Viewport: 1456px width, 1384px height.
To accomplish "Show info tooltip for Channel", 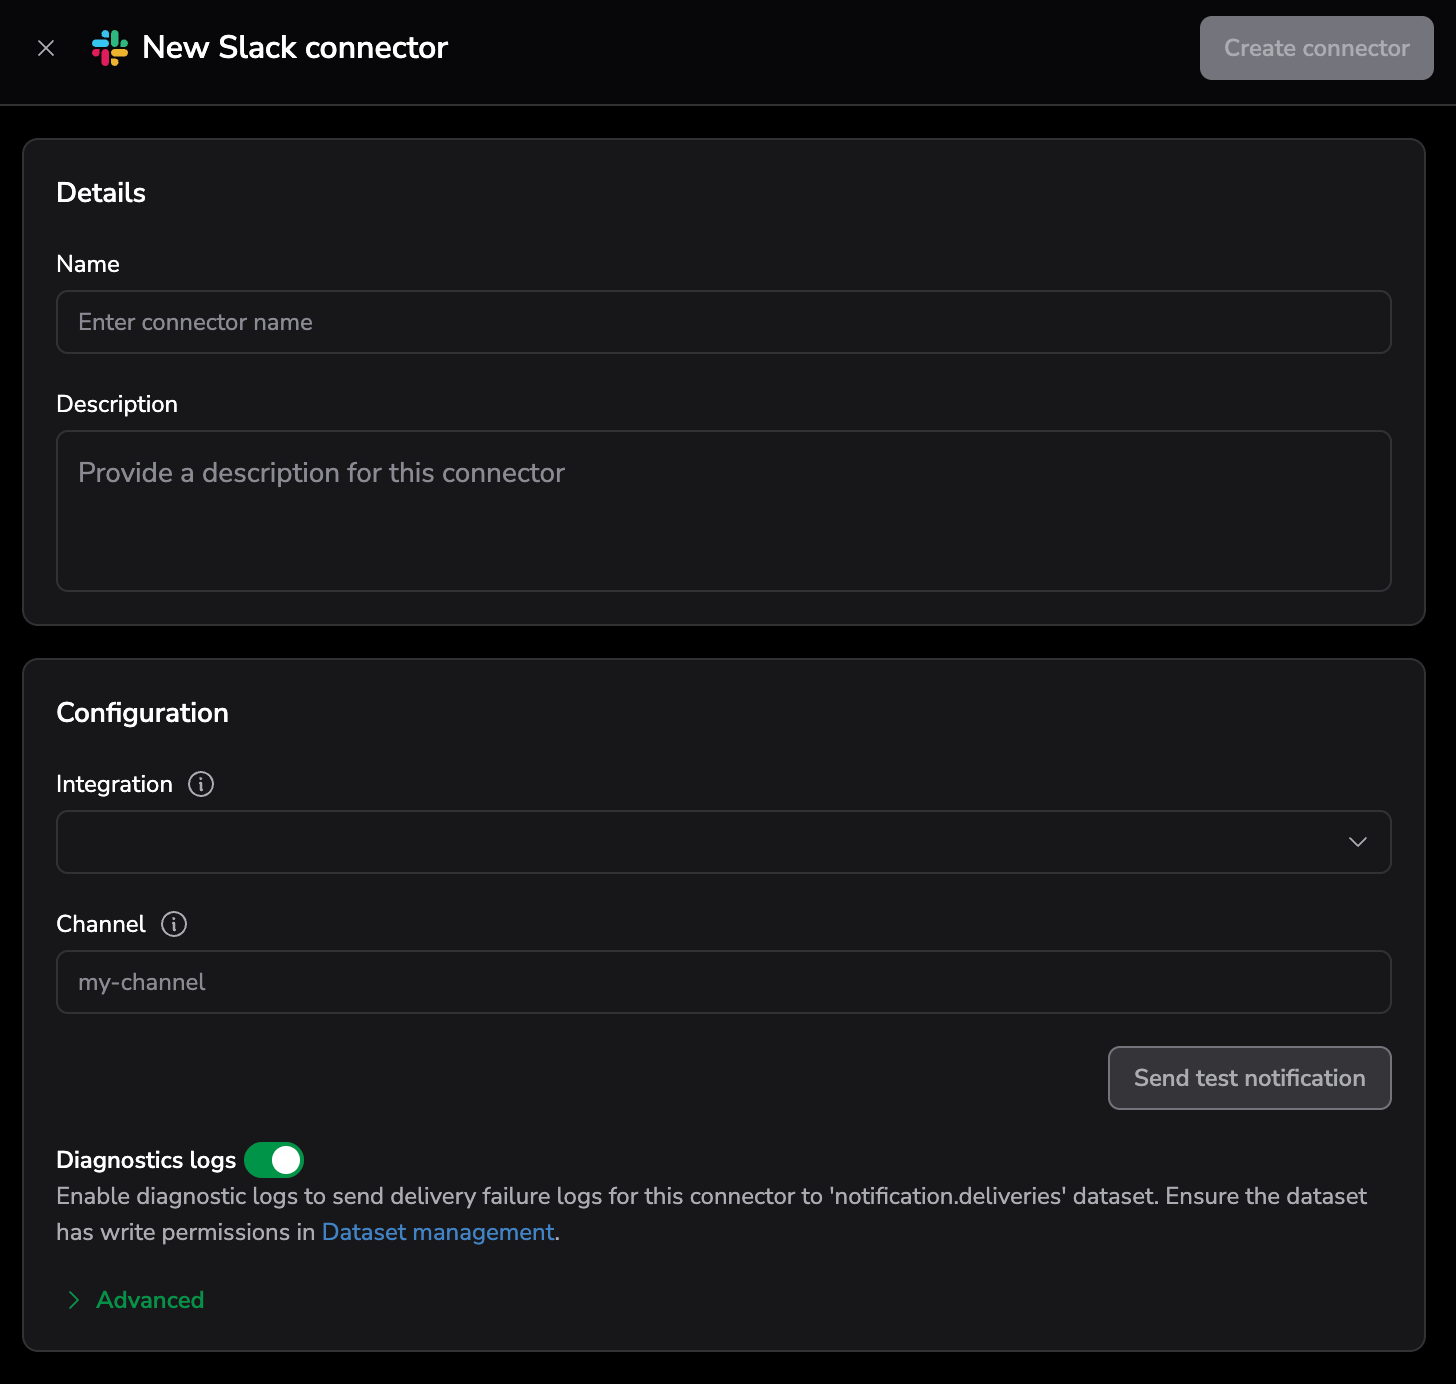I will [174, 924].
